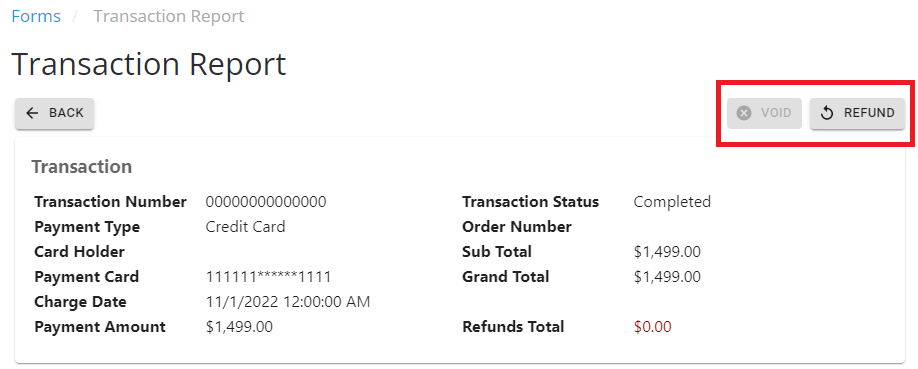Screen dimensions: 918x369
Task: Click the REFUND button label
Action: (x=869, y=113)
